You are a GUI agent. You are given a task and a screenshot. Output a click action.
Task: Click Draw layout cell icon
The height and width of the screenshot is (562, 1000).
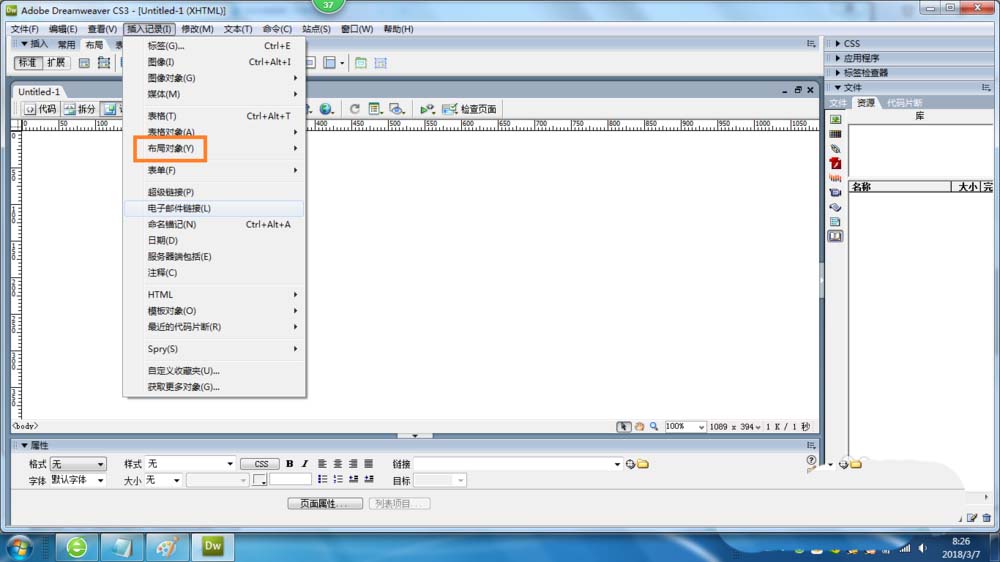coord(381,63)
